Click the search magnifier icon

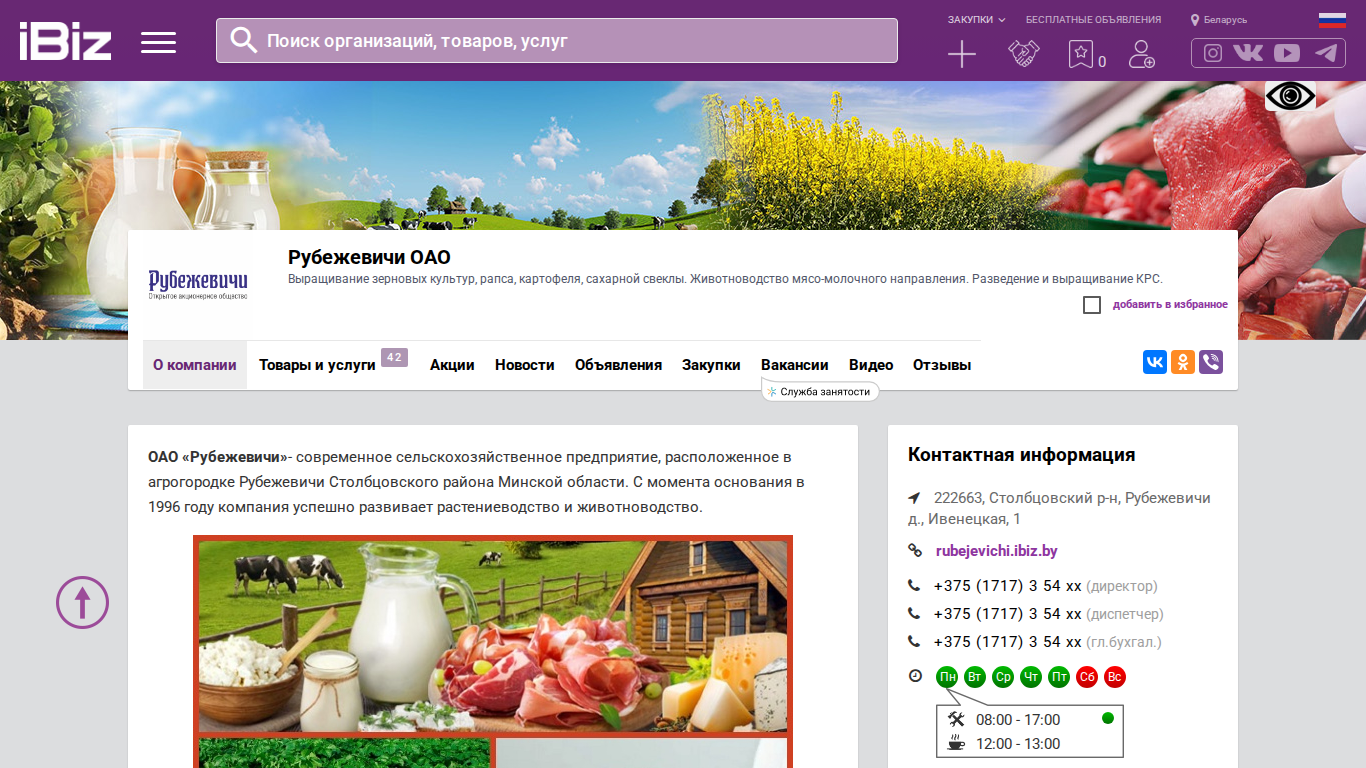click(x=244, y=40)
